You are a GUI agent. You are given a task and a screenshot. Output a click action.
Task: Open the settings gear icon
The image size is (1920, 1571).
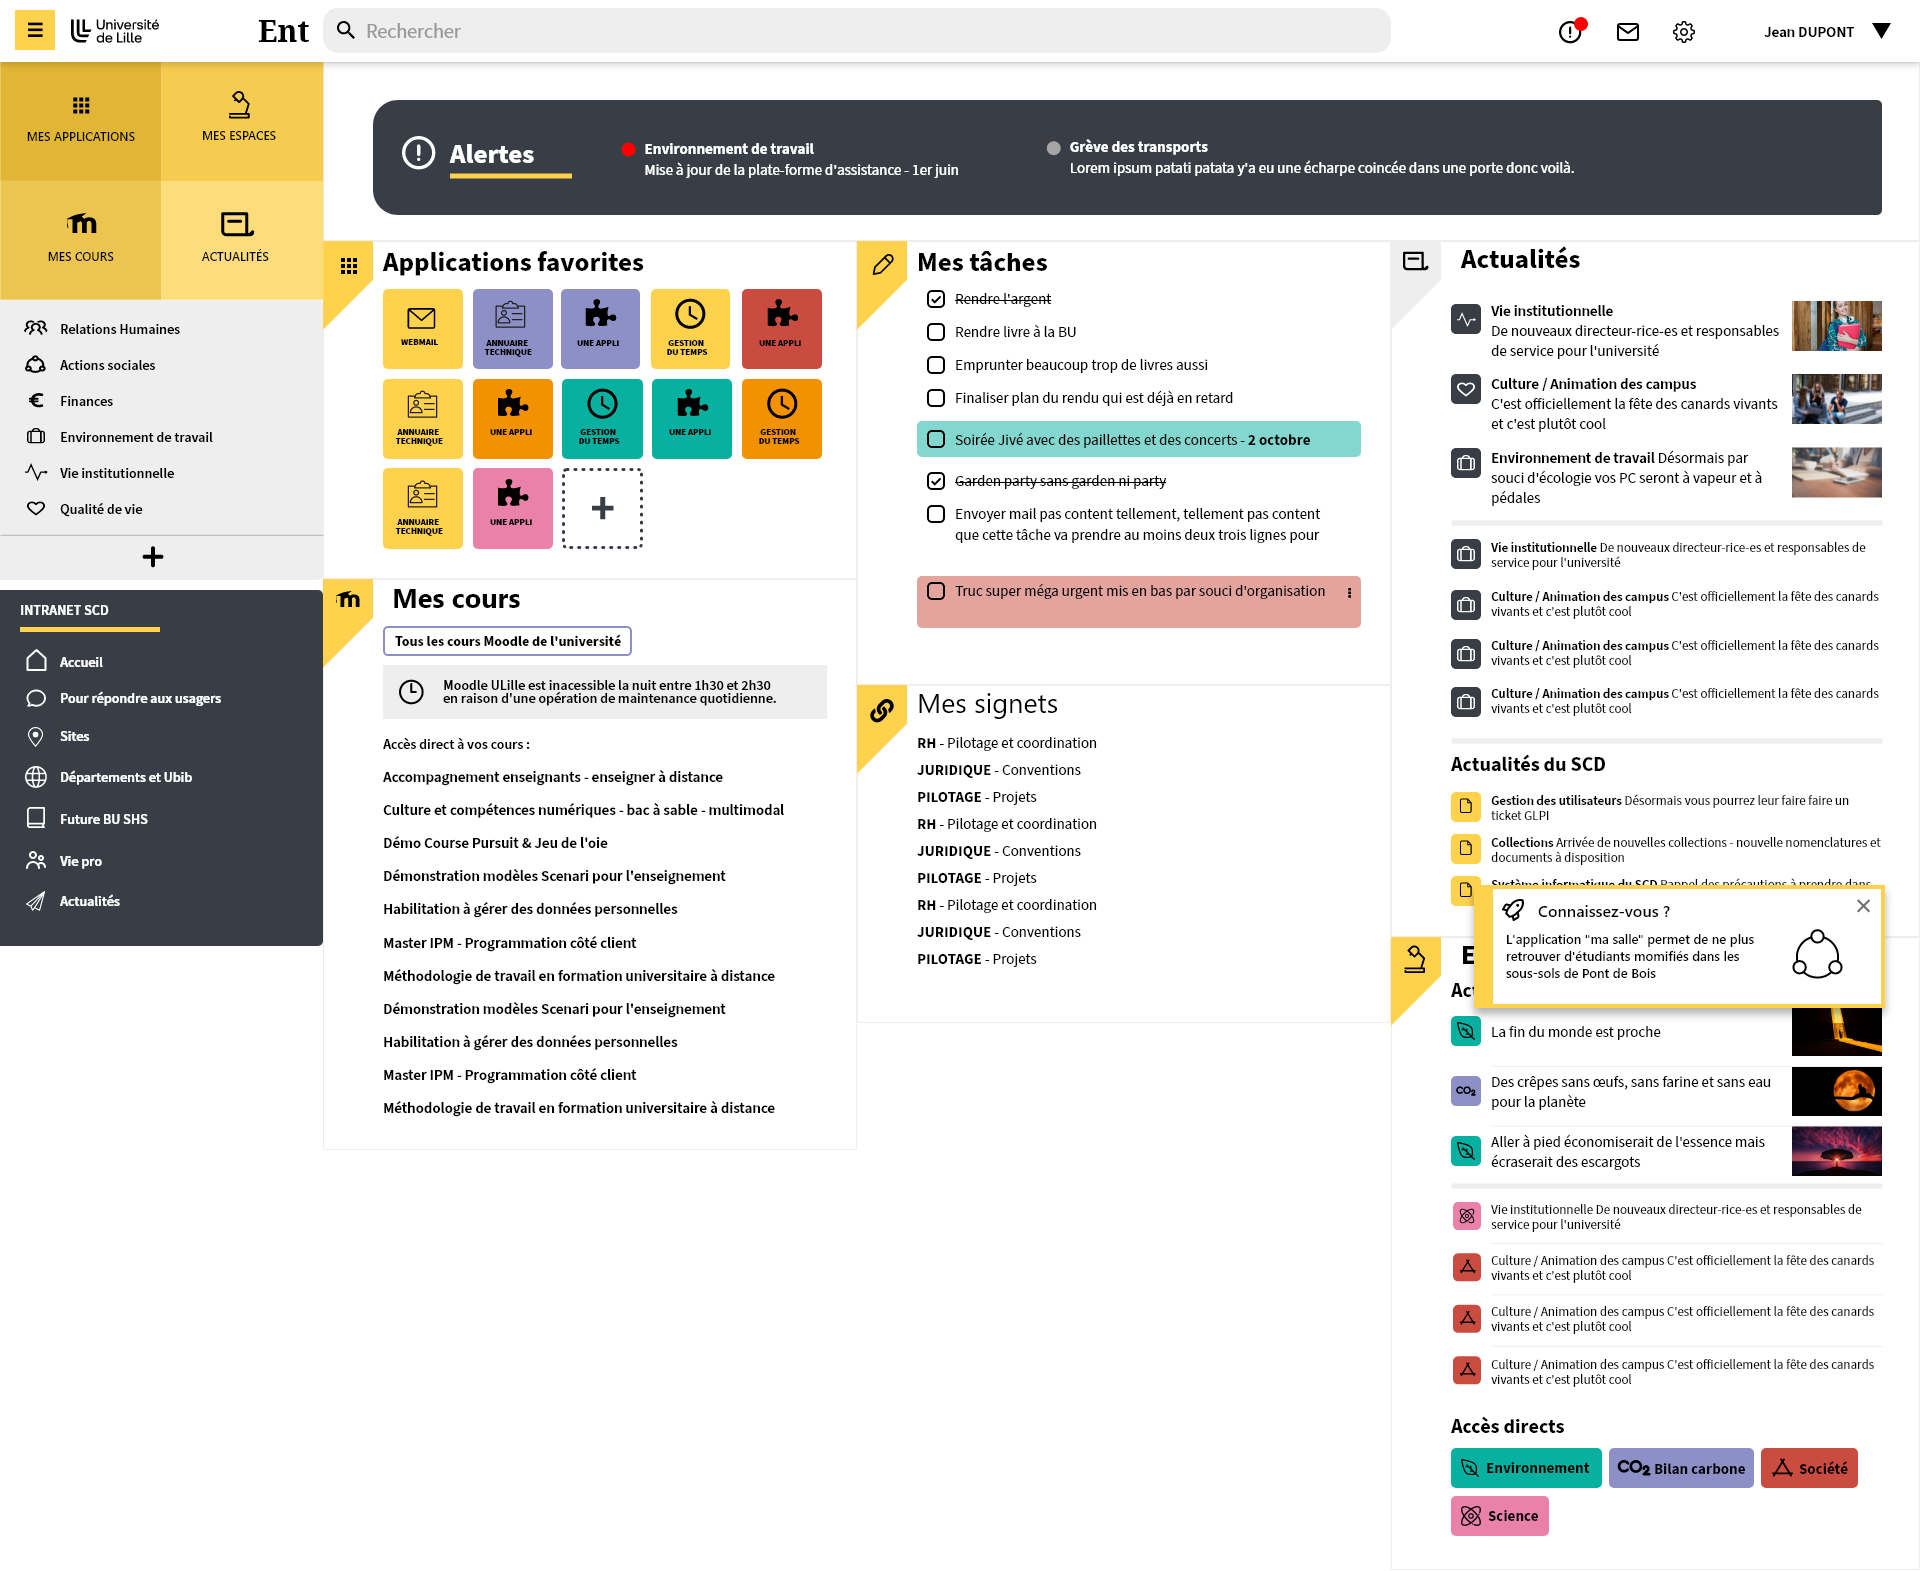1684,32
